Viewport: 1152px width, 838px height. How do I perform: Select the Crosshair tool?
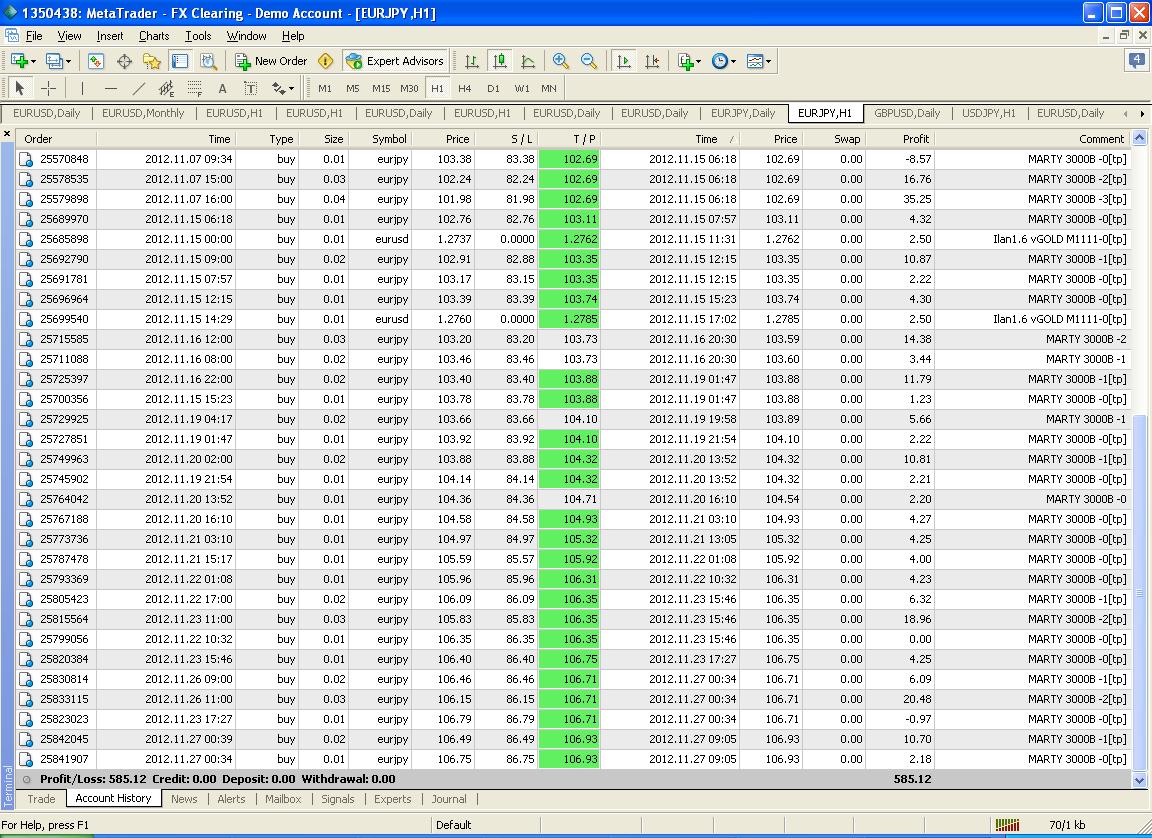coord(48,89)
